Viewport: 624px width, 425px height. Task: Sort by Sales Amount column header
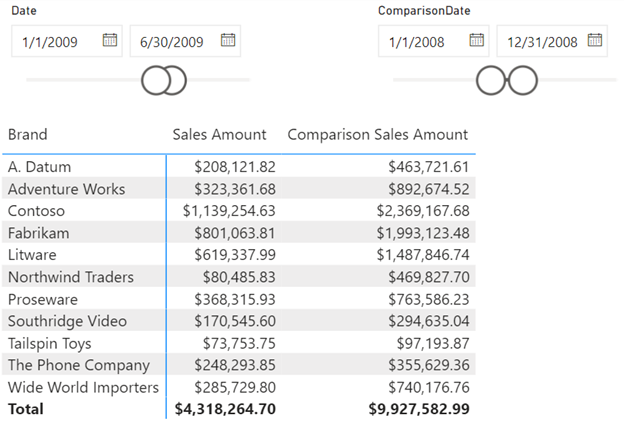tap(219, 135)
